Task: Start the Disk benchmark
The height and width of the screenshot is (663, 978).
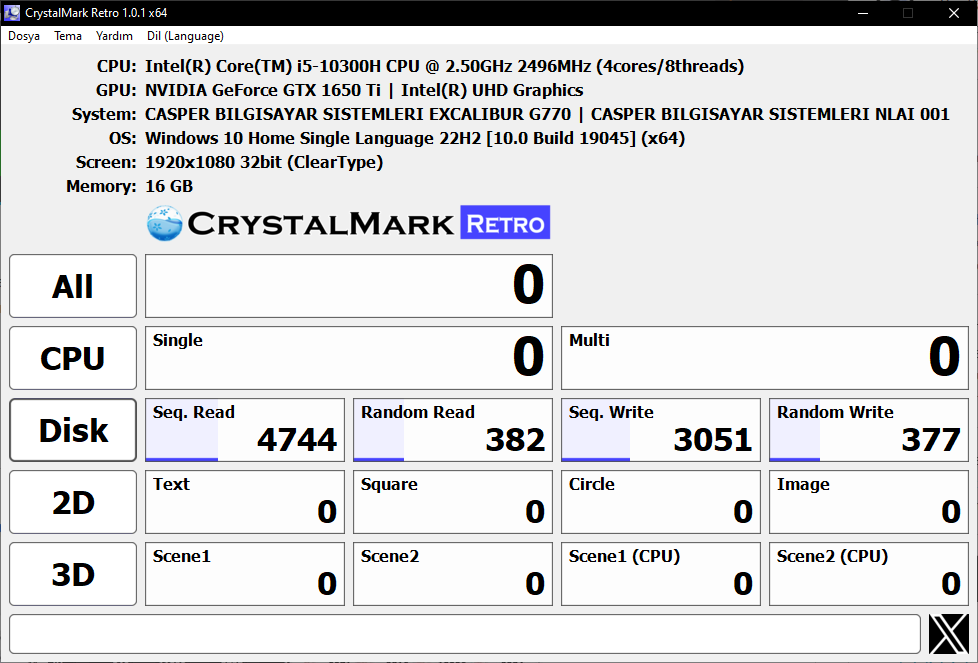Action: (73, 430)
